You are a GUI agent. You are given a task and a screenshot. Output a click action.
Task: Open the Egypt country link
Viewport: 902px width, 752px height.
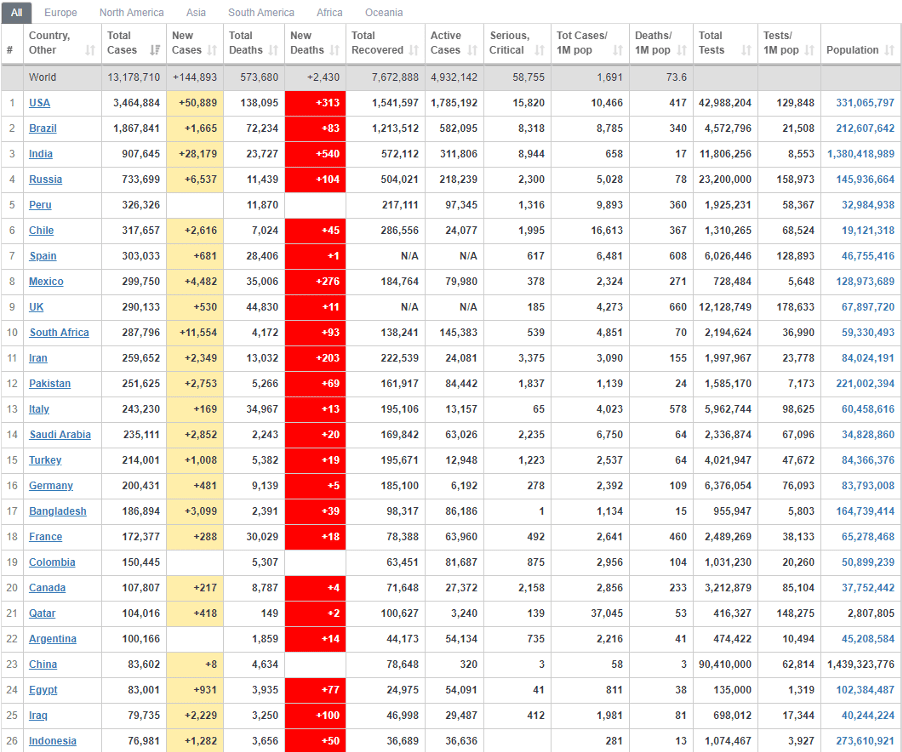pos(43,690)
